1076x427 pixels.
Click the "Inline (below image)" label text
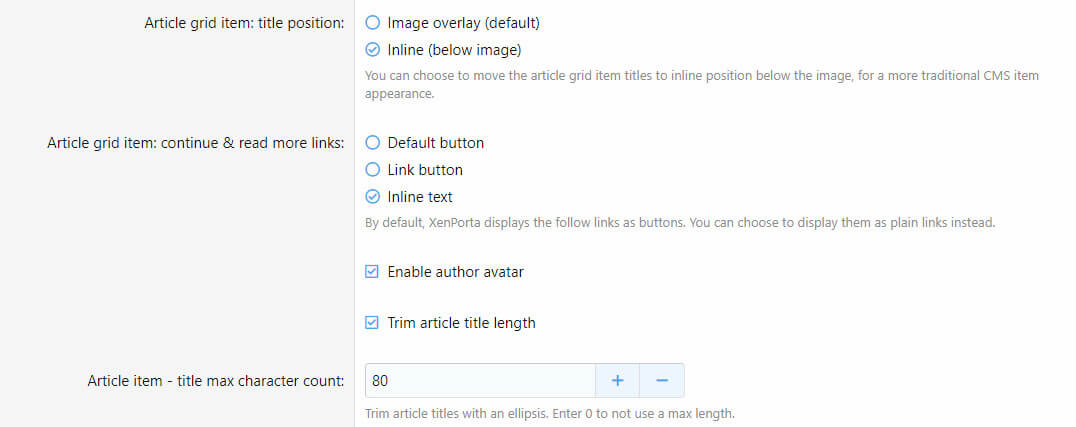pos(455,49)
